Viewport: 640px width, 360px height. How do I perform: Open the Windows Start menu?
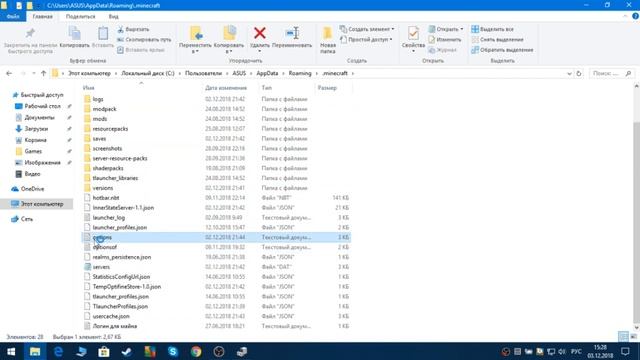click(x=11, y=351)
